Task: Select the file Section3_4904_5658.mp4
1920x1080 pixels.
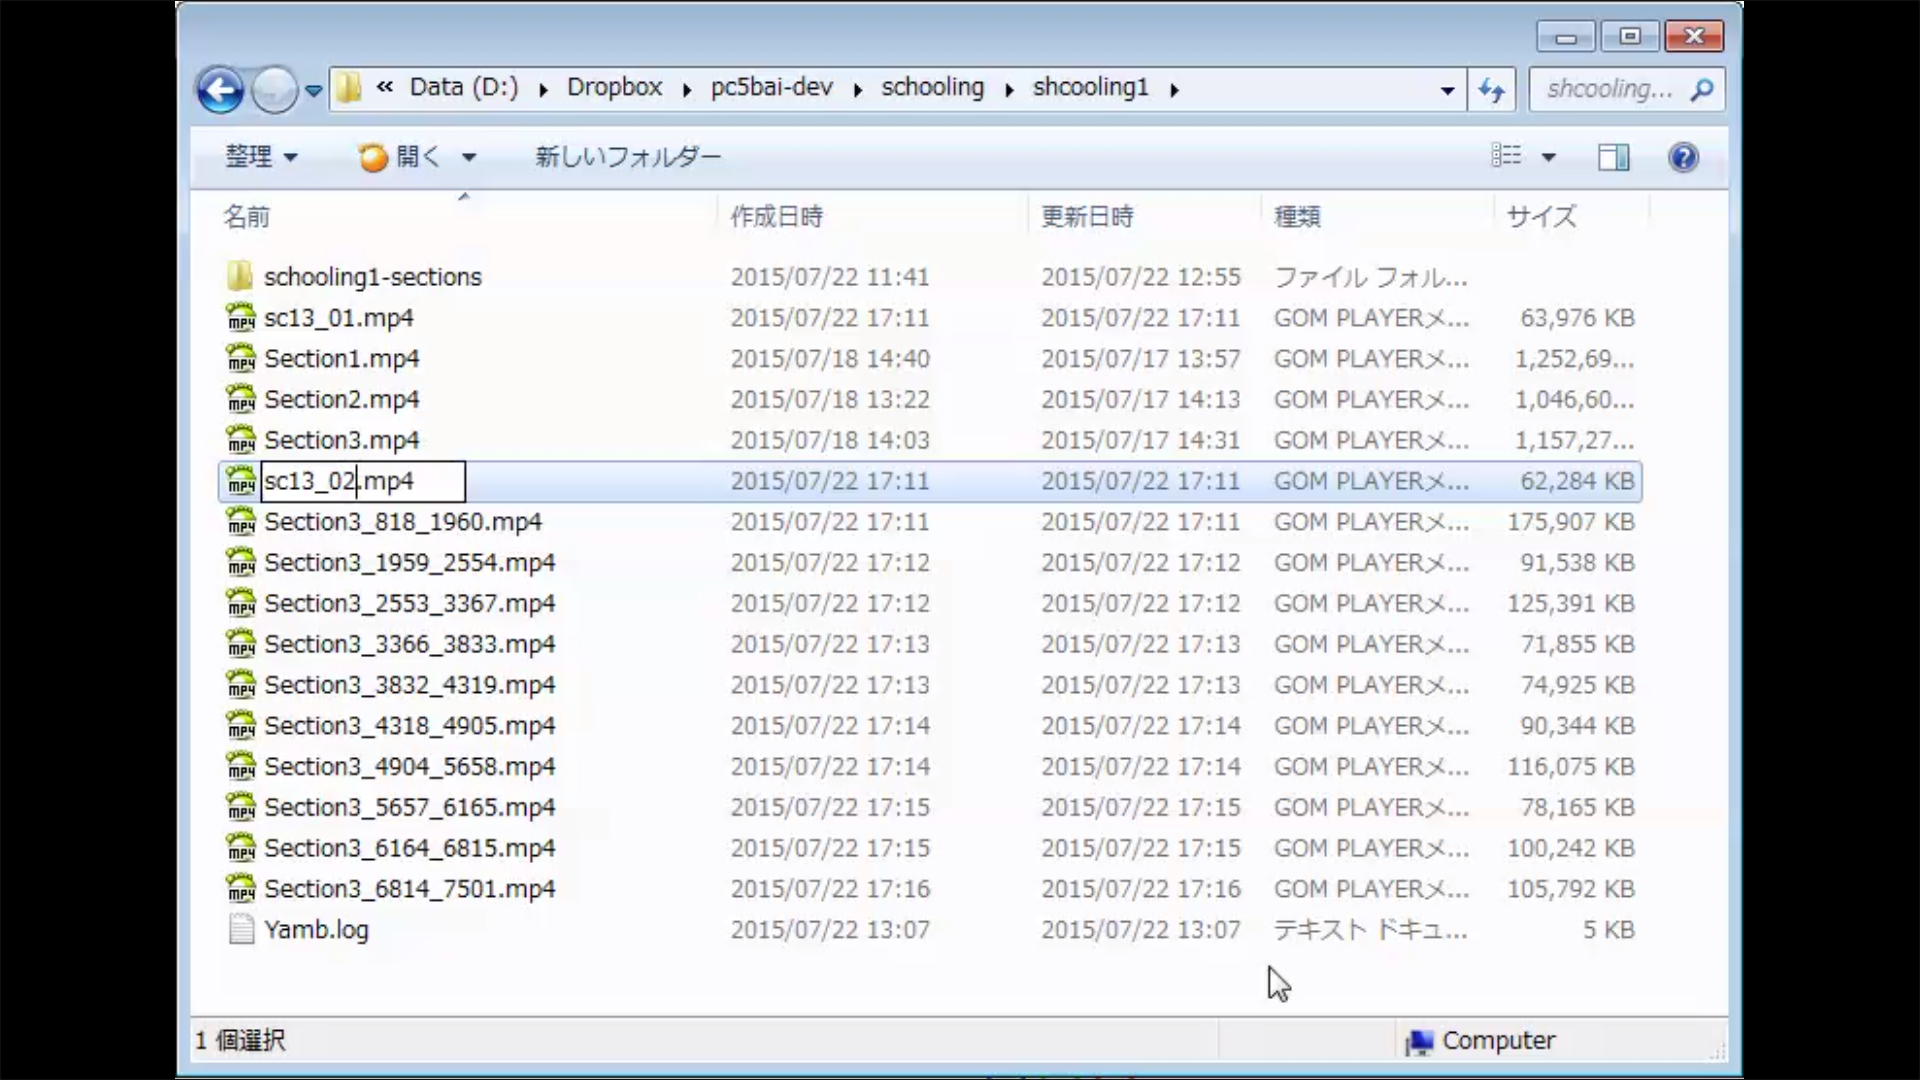Action: point(409,766)
